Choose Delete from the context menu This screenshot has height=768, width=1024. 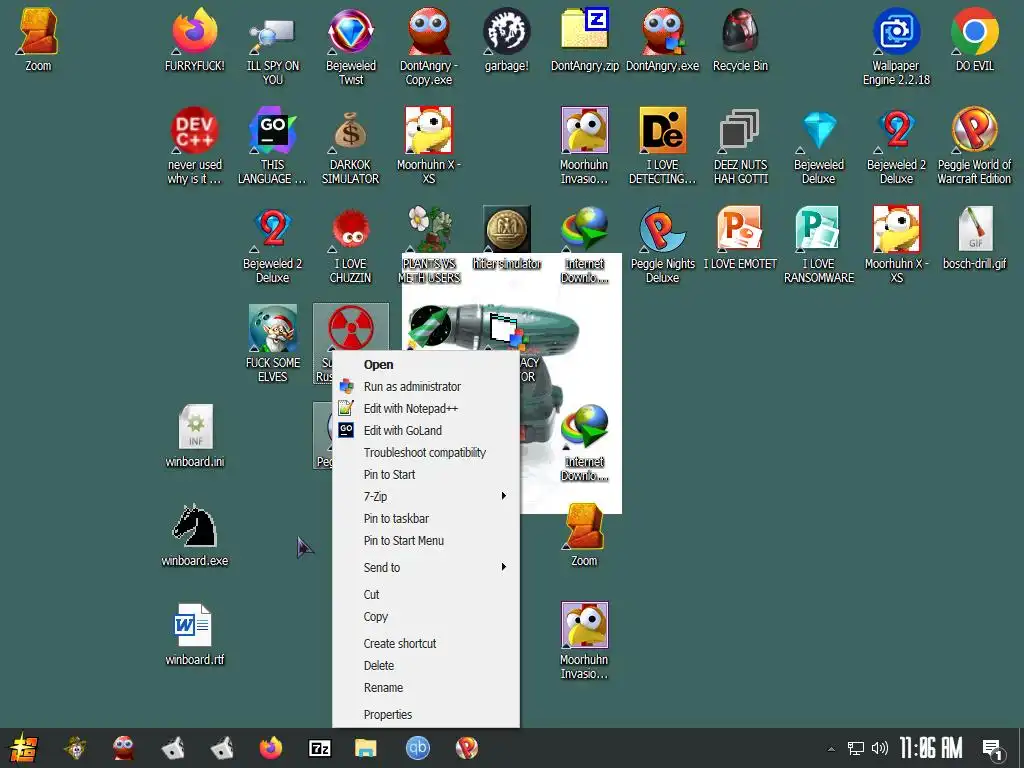tap(426, 665)
